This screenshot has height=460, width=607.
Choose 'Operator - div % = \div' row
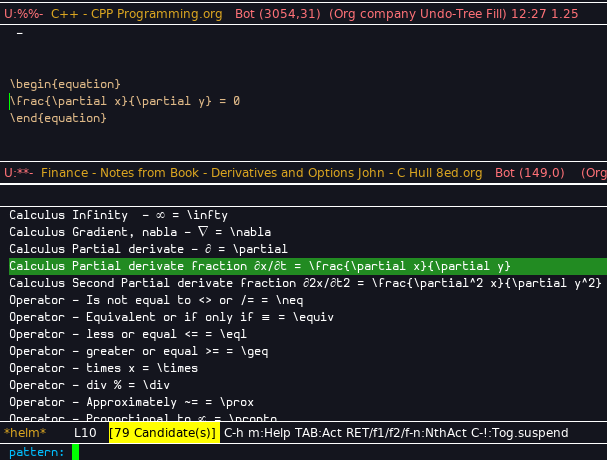(89, 385)
